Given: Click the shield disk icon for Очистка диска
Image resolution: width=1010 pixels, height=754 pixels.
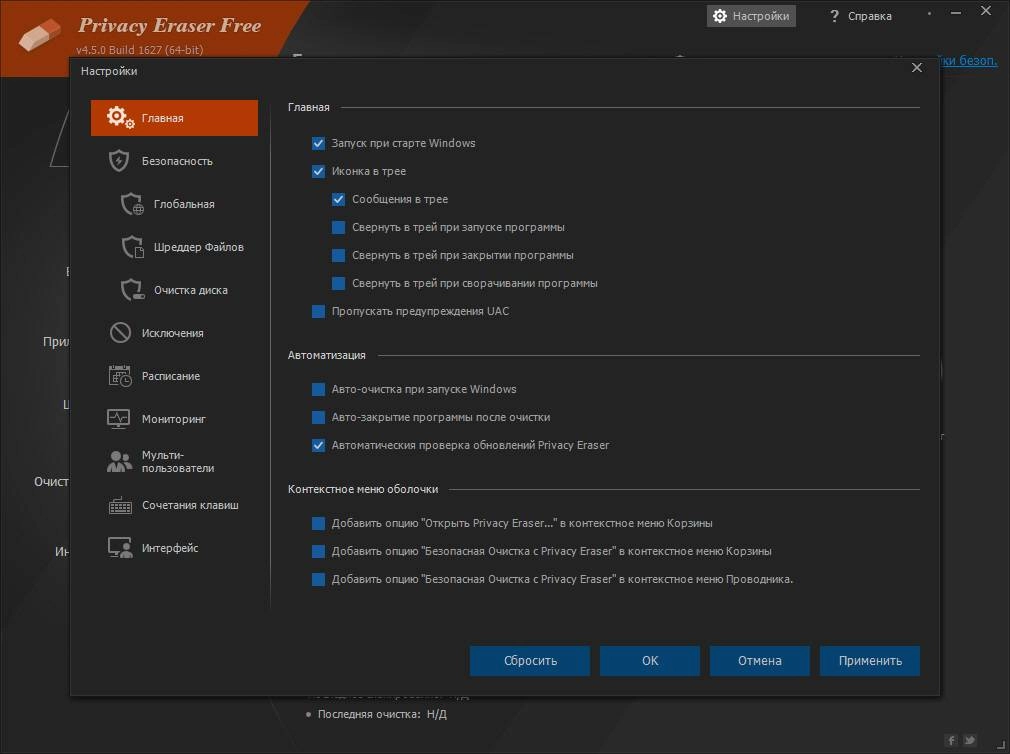Looking at the screenshot, I should (x=132, y=290).
